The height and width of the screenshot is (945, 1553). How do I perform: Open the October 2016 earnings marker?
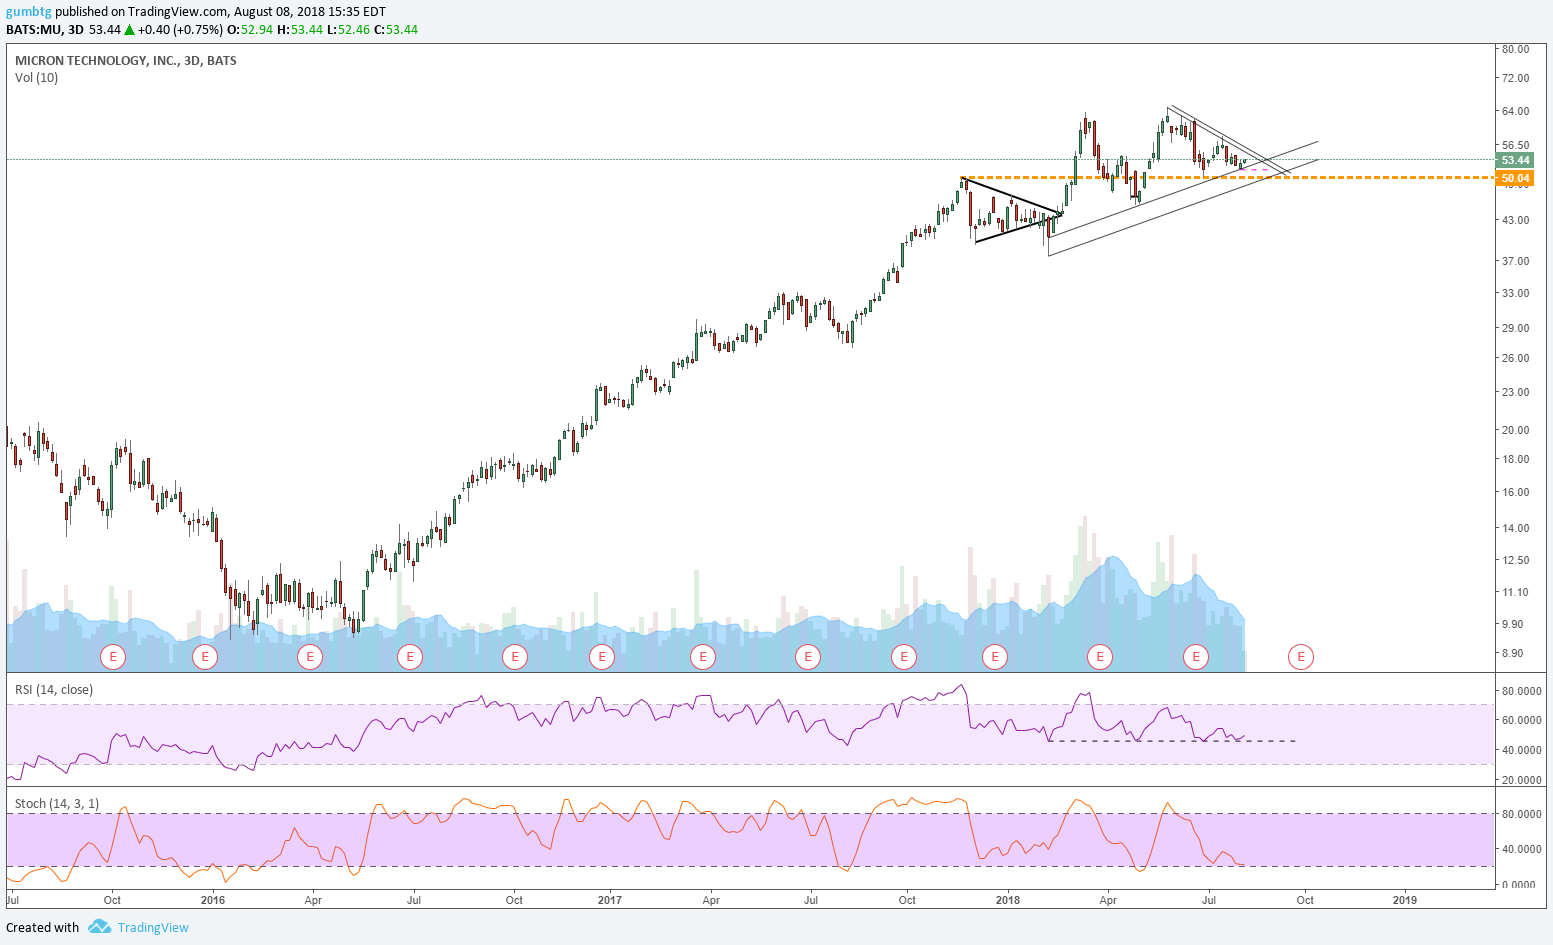coord(514,657)
